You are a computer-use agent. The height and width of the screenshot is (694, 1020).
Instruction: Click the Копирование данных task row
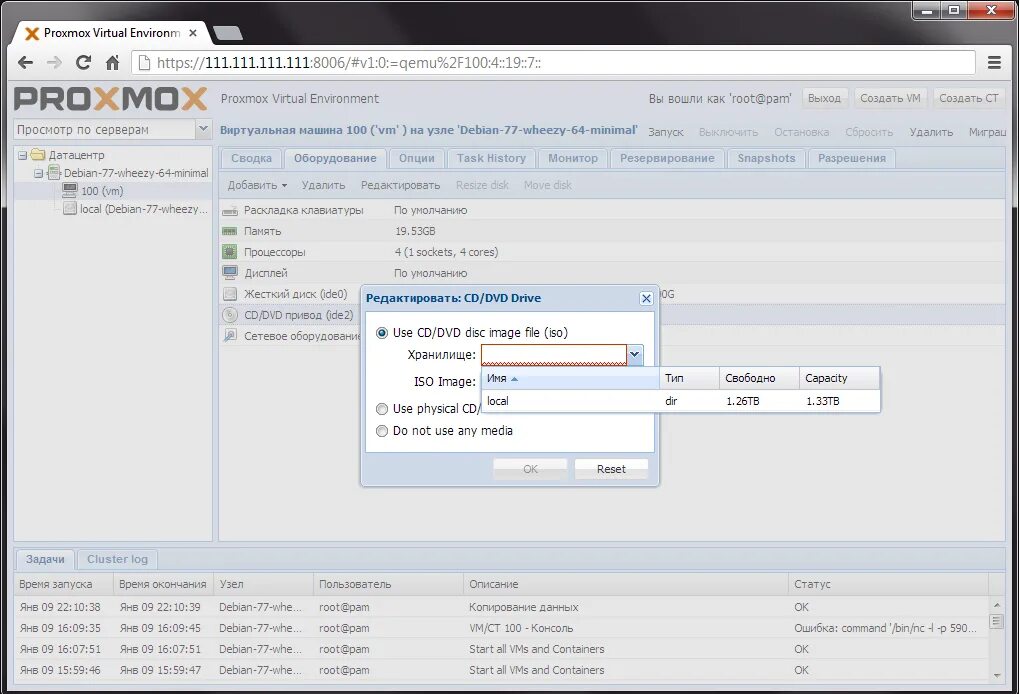point(501,607)
